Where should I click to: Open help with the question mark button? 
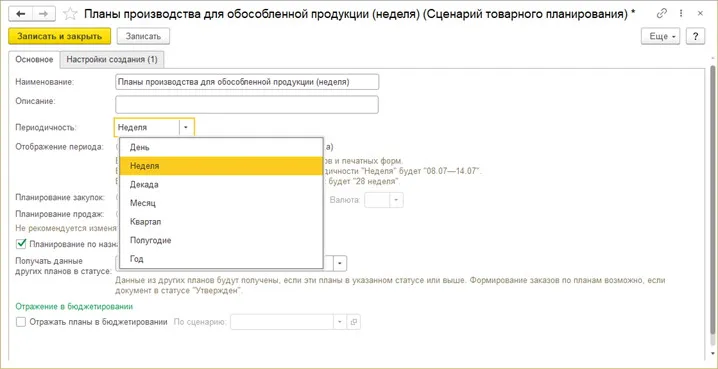695,37
